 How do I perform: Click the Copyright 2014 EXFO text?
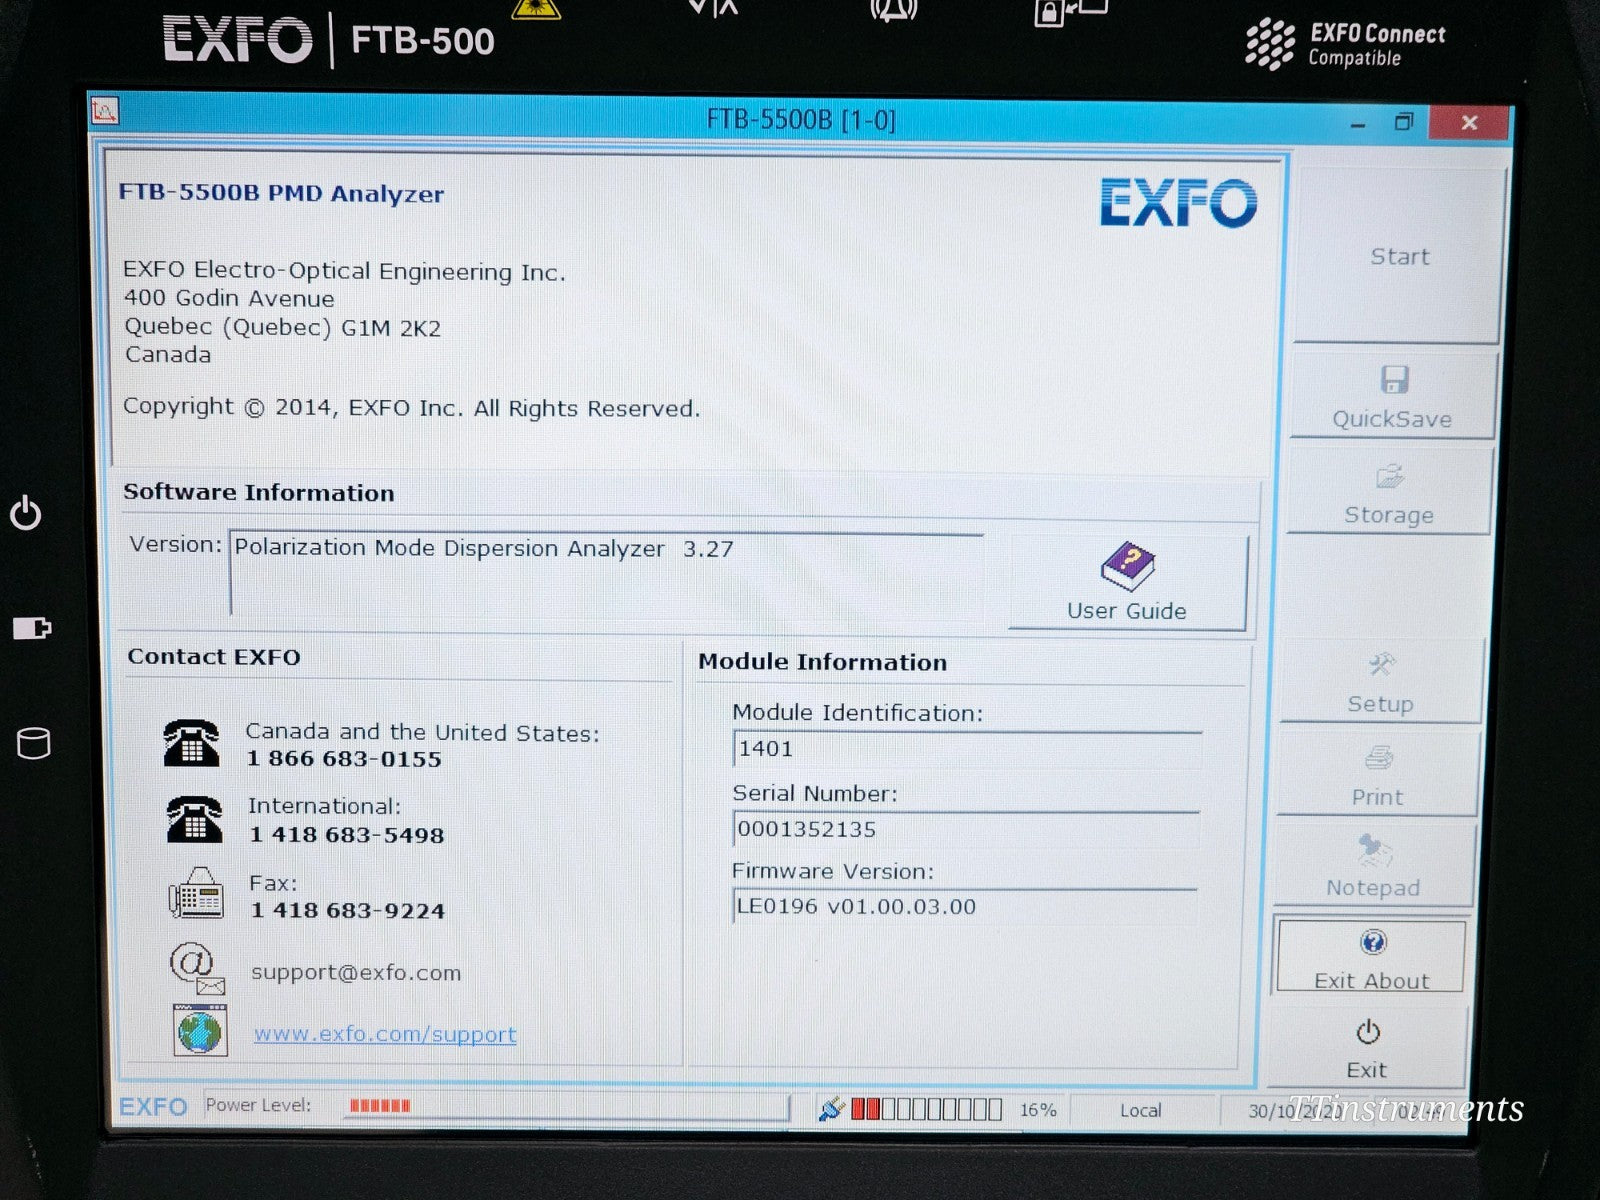click(411, 407)
